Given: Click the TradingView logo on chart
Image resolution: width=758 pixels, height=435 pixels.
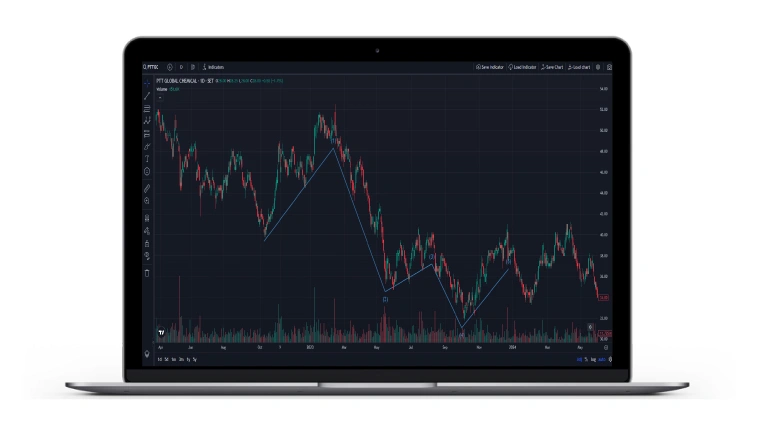Looking at the screenshot, I should point(161,332).
